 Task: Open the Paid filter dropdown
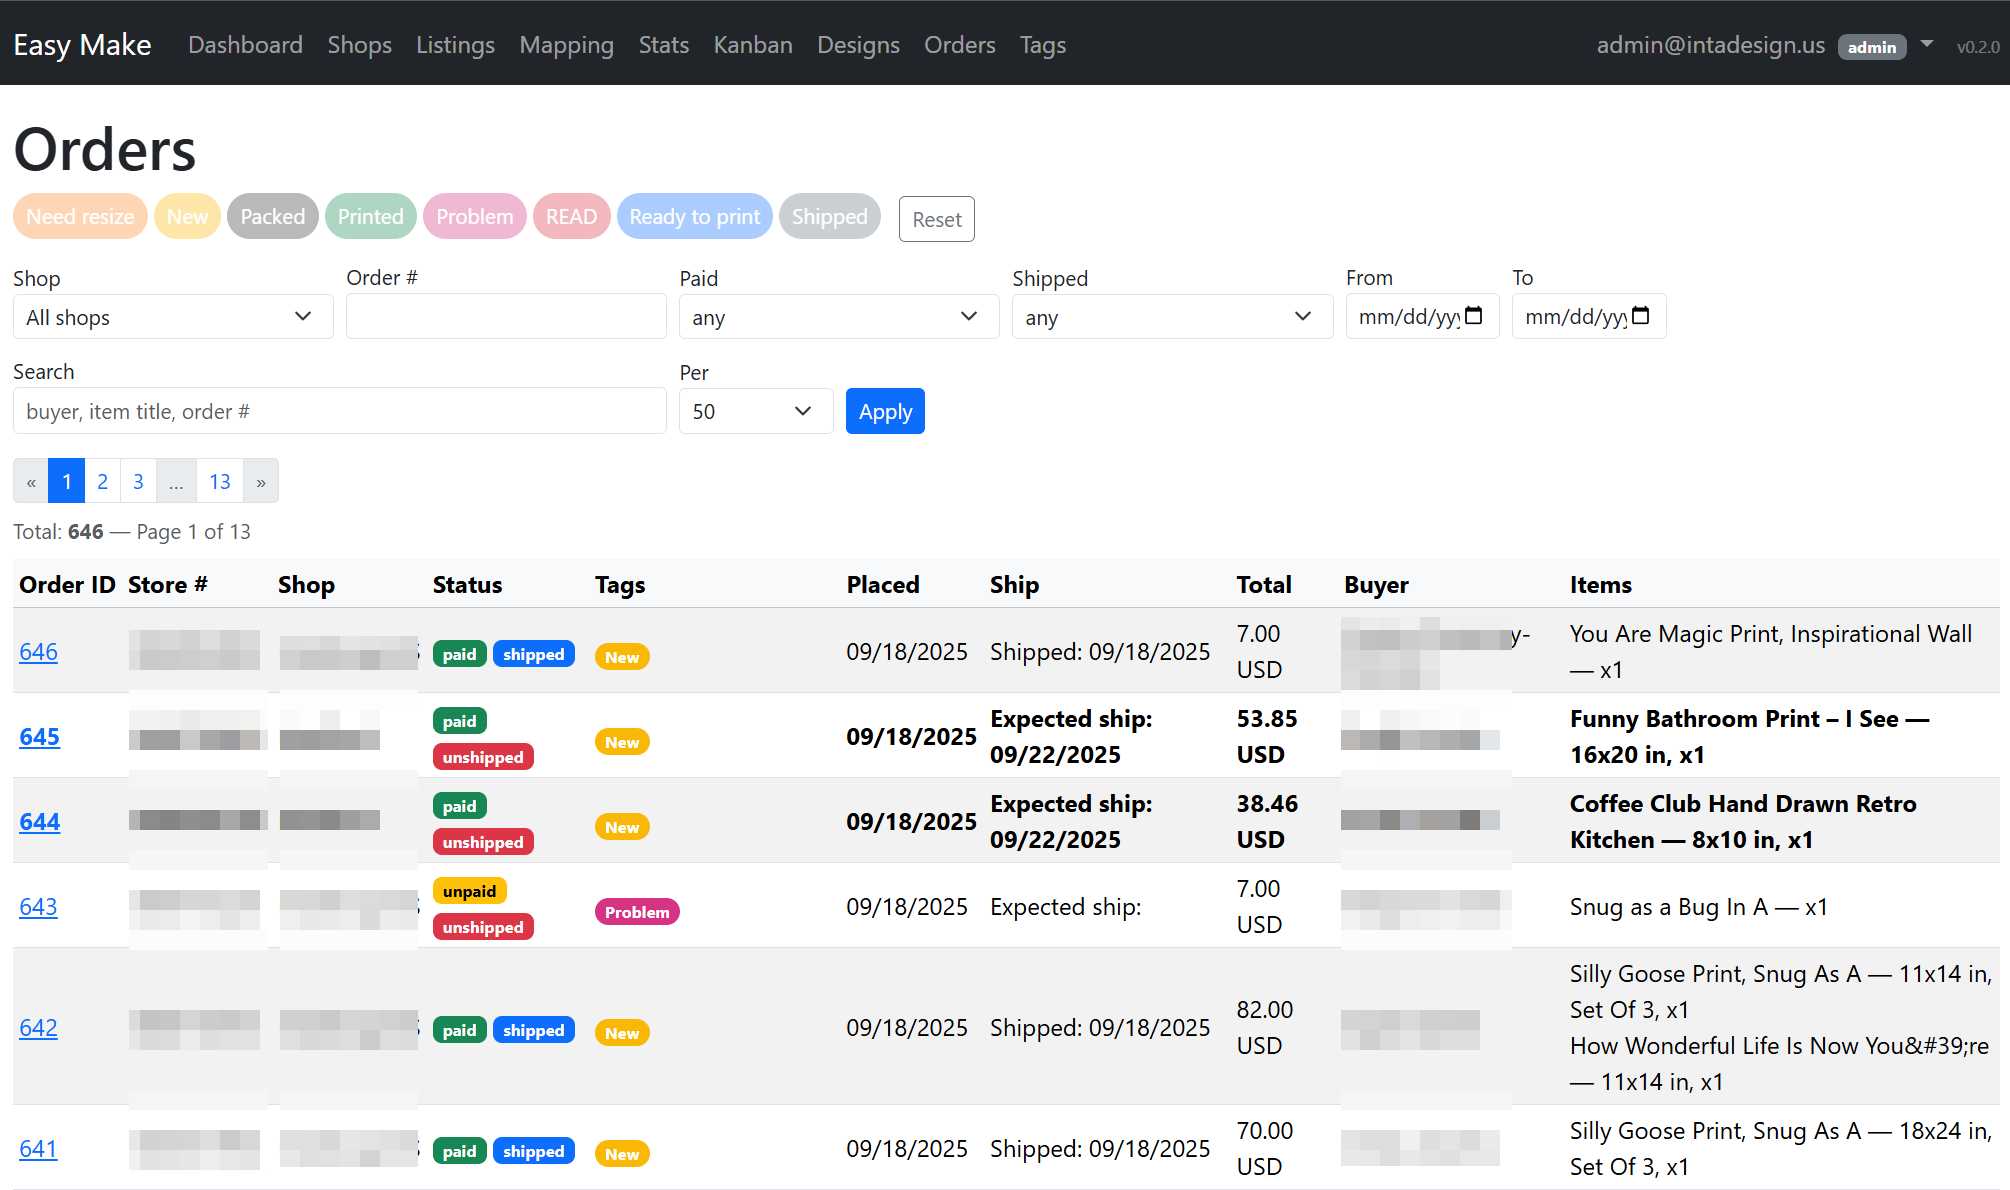(838, 317)
